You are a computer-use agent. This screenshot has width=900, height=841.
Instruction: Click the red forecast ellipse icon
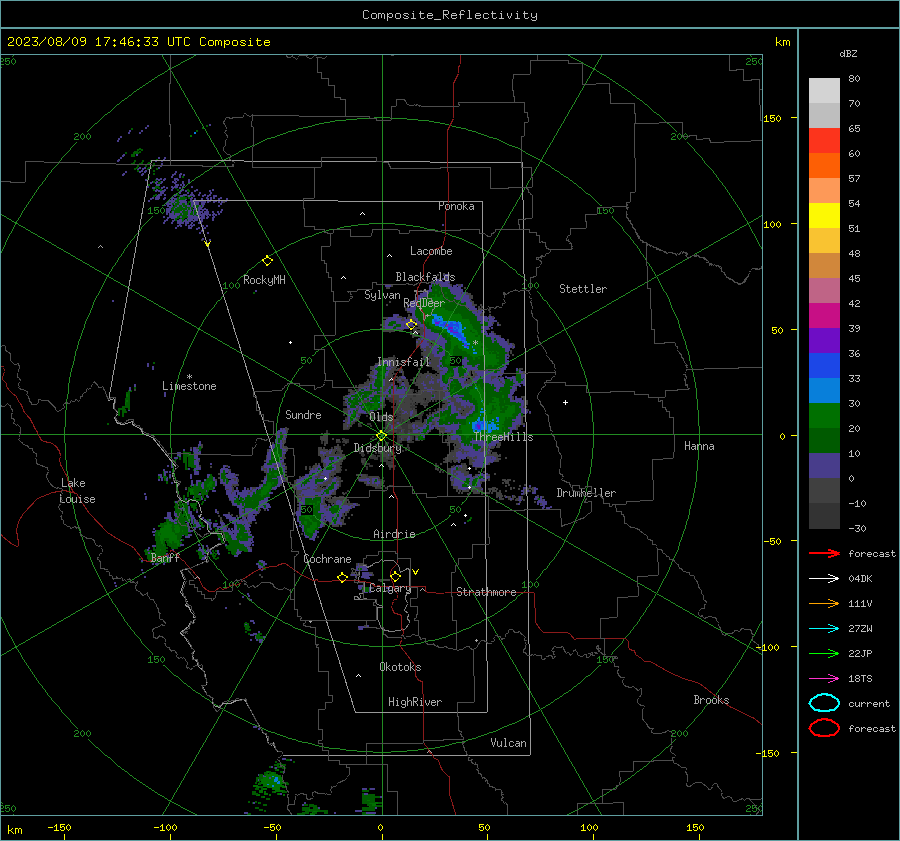824,728
